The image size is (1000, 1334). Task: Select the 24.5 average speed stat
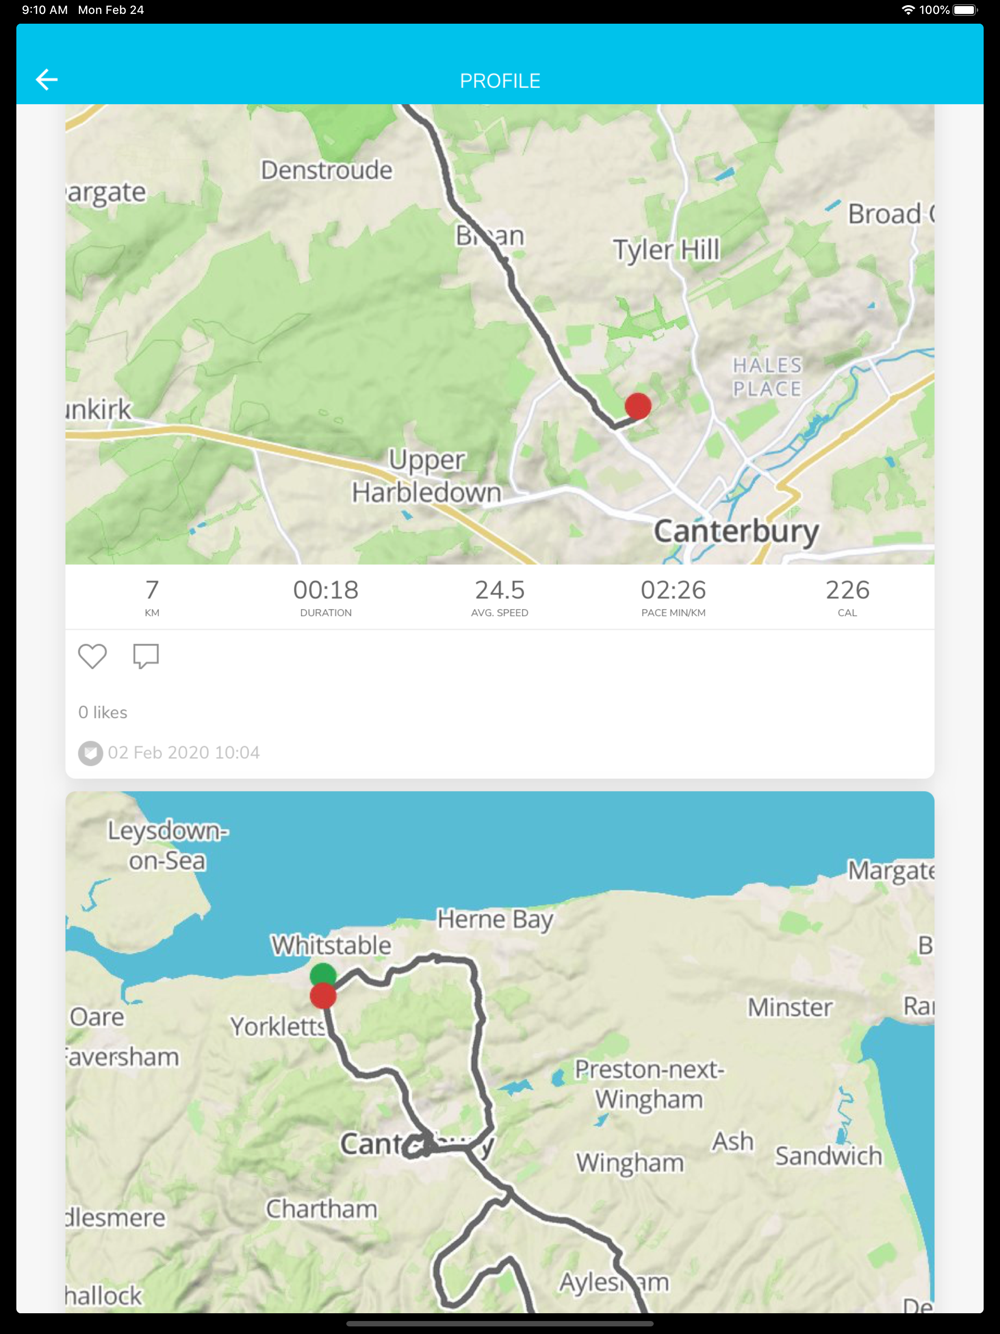coord(500,597)
